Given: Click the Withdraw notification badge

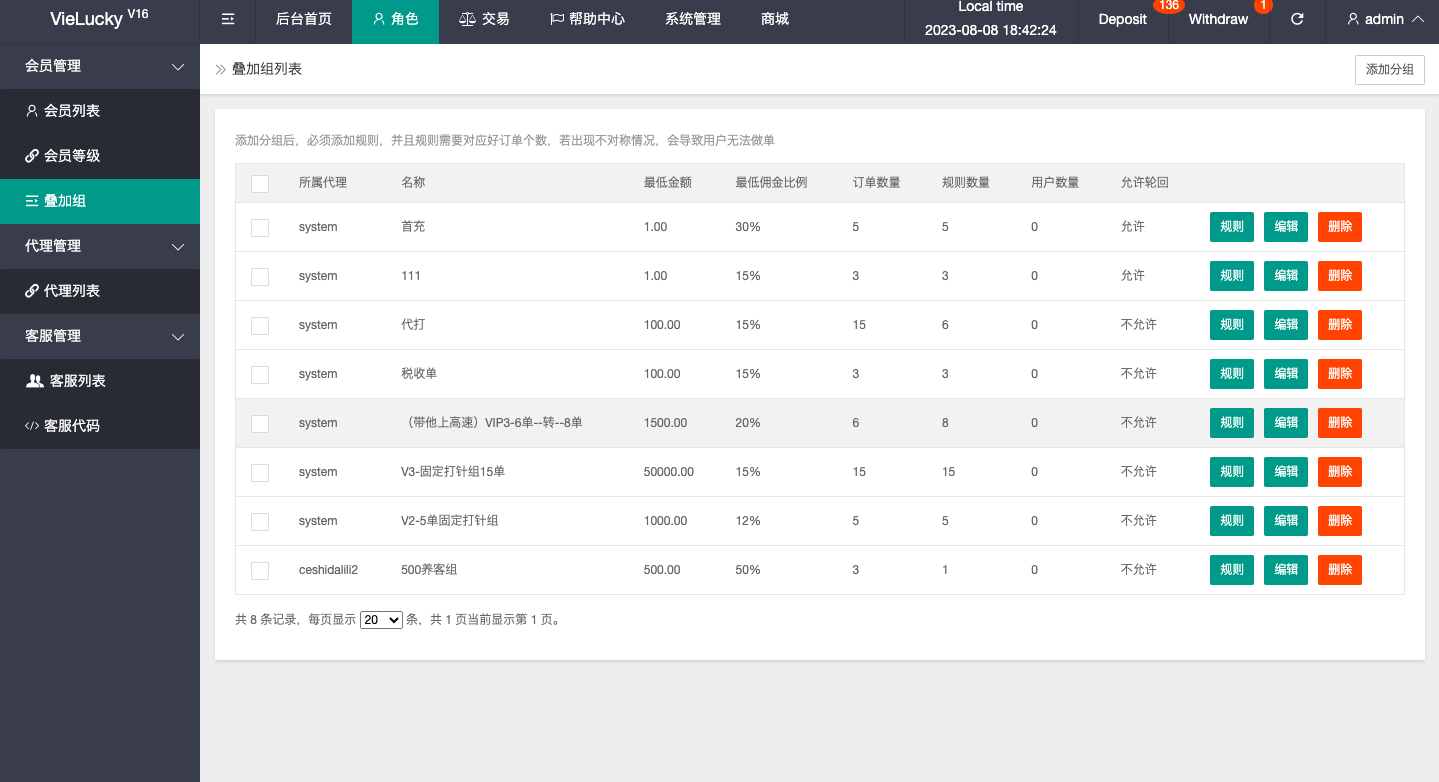Looking at the screenshot, I should tap(1263, 6).
